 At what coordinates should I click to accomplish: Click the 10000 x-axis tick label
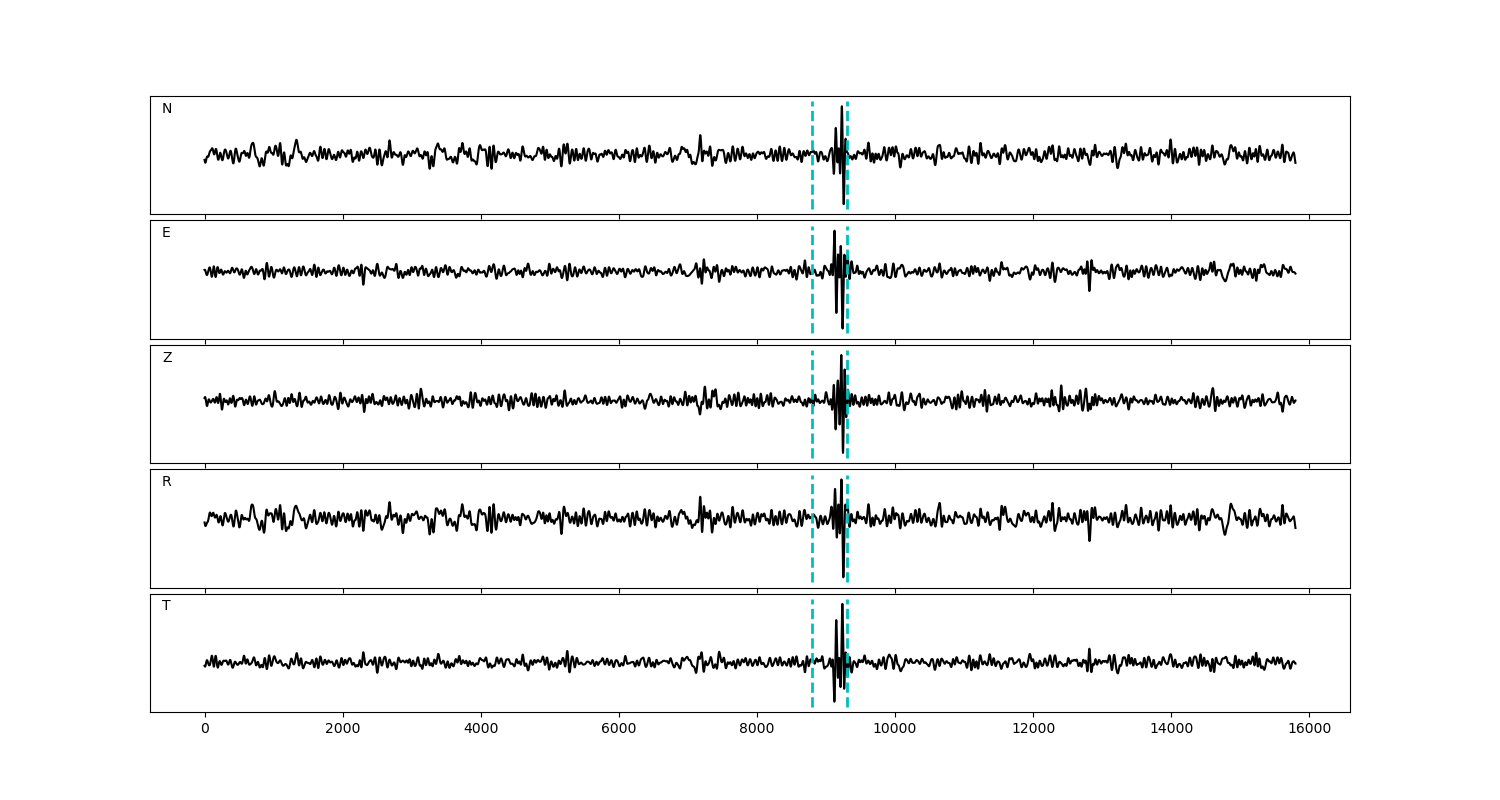[x=895, y=730]
